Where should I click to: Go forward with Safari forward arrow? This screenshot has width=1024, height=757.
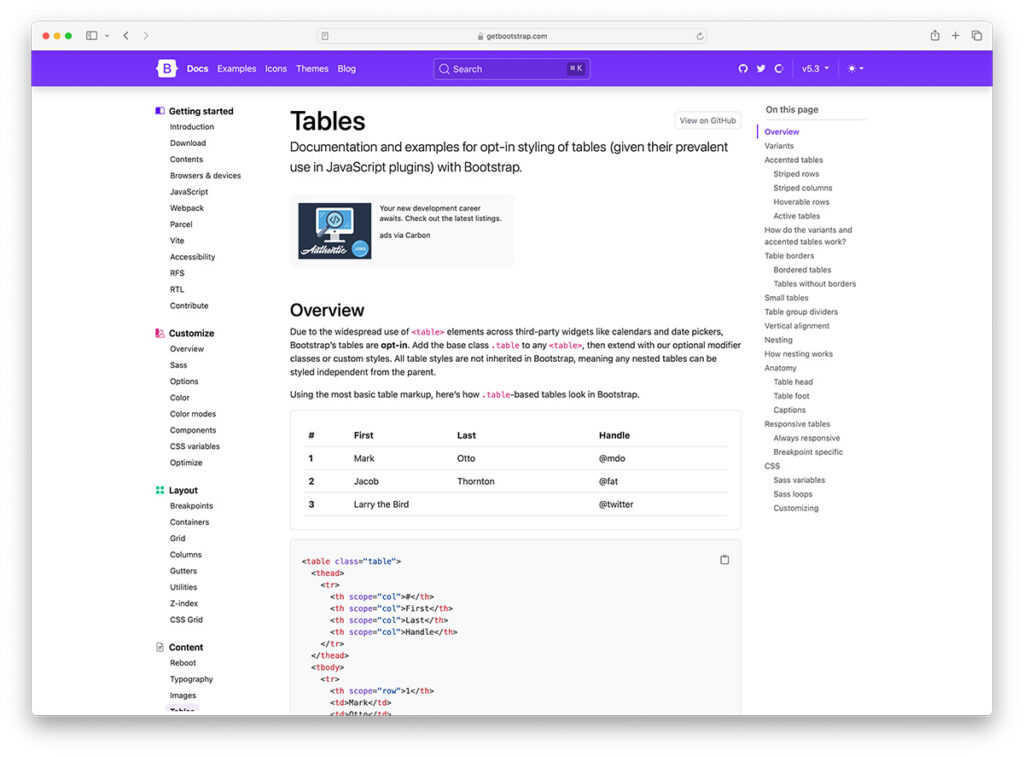(x=146, y=35)
